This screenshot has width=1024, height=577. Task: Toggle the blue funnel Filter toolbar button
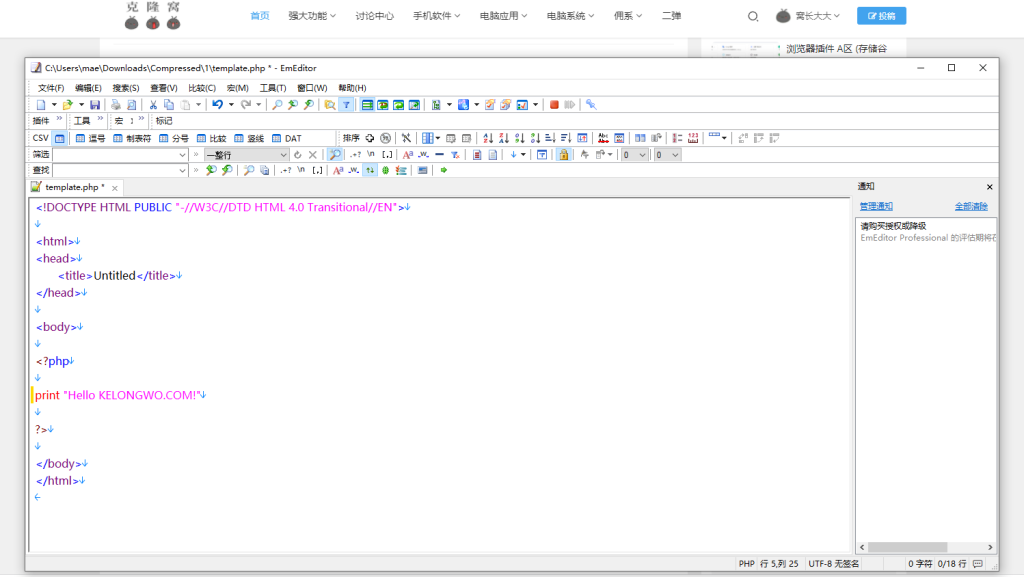pyautogui.click(x=346, y=104)
